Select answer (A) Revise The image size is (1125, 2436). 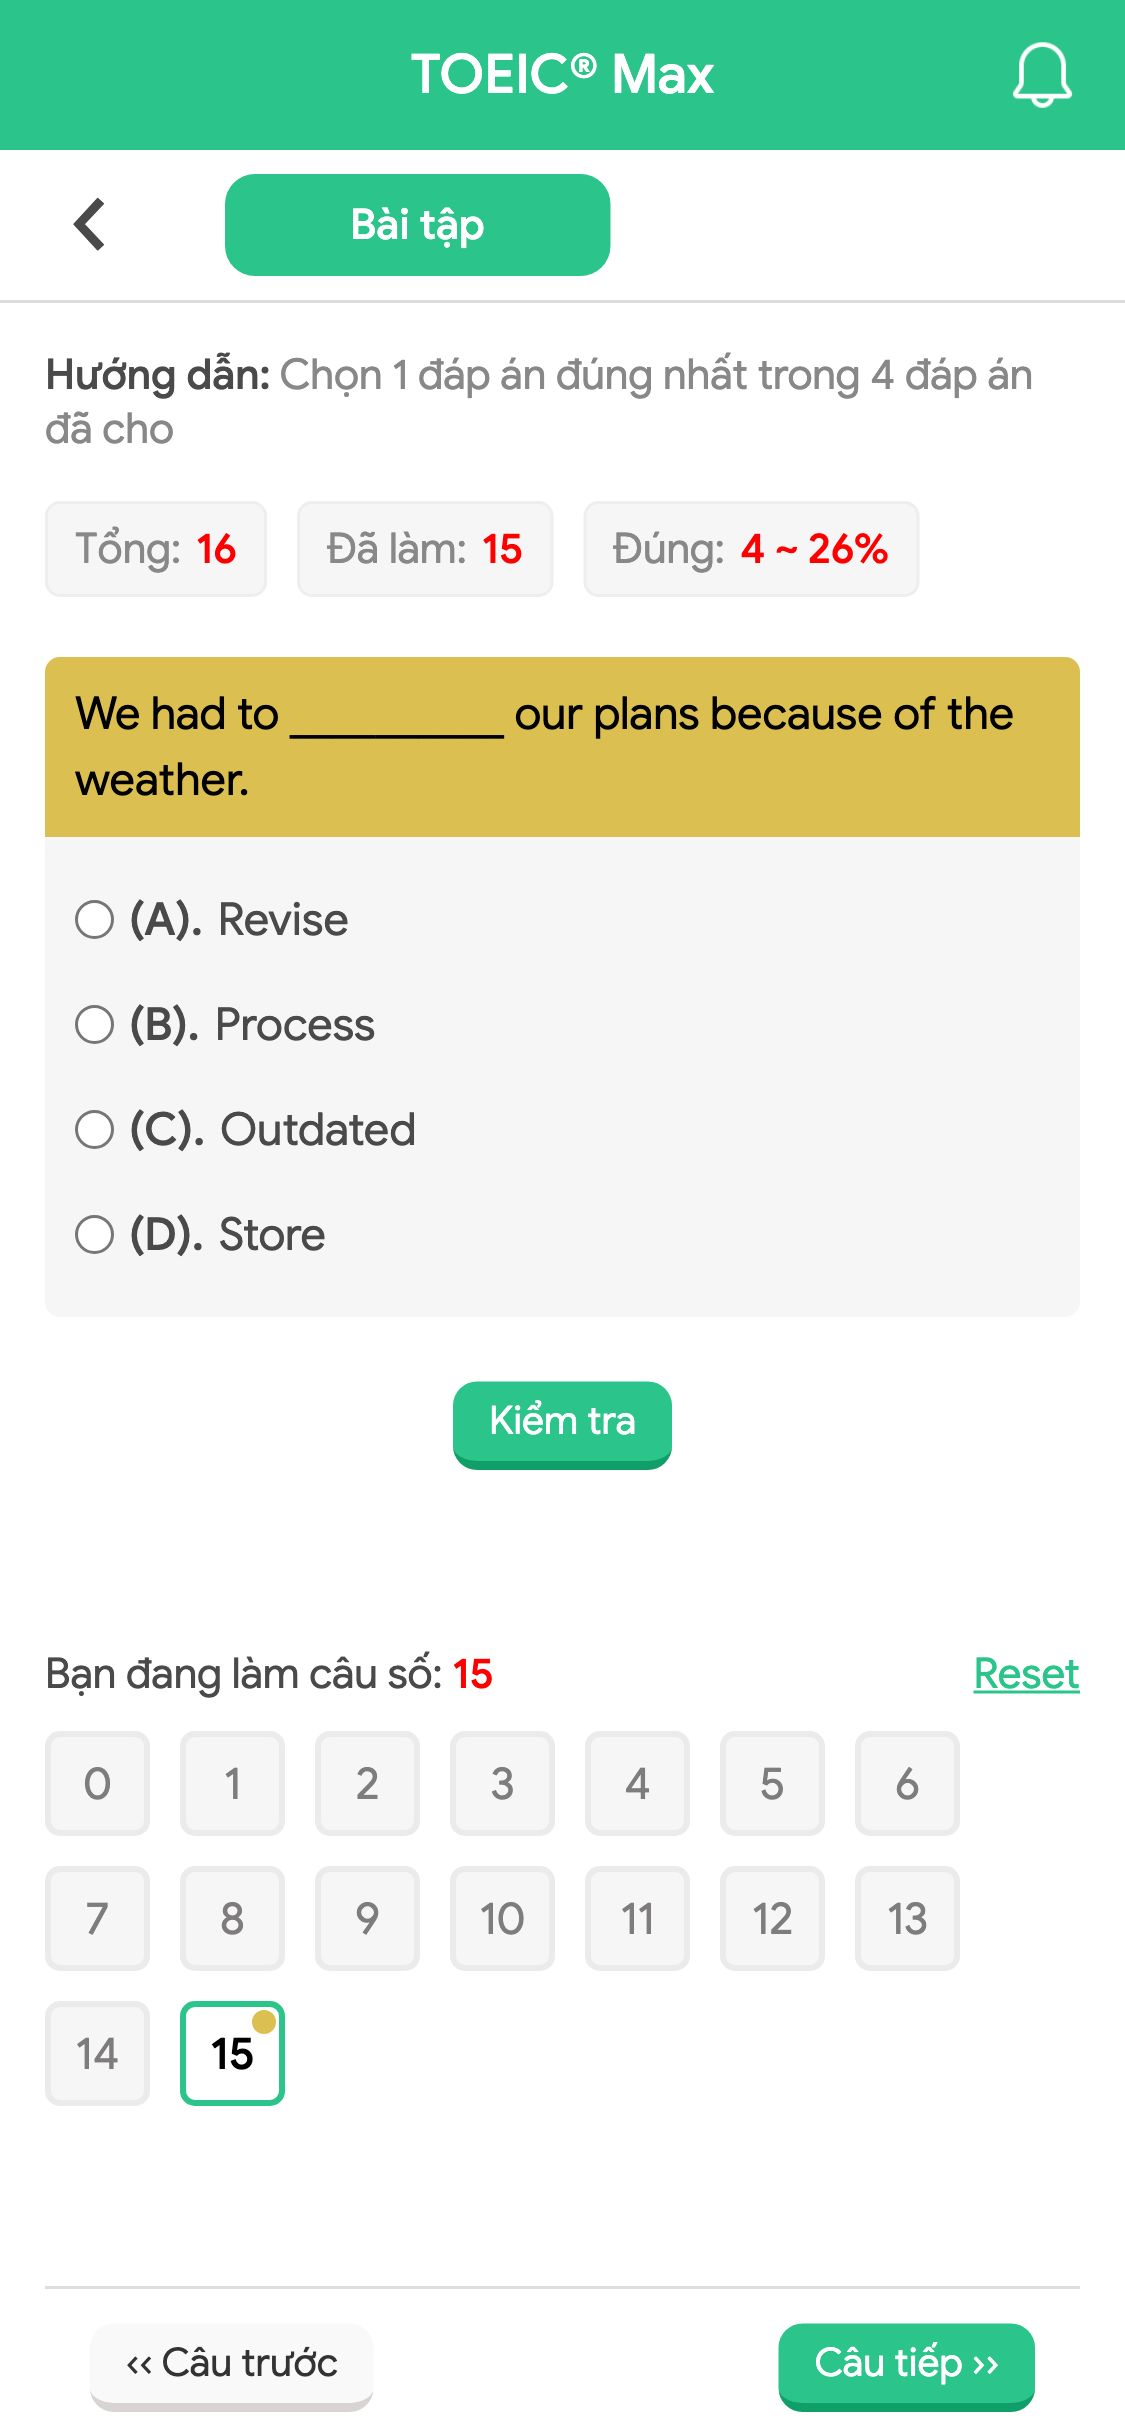tap(212, 919)
